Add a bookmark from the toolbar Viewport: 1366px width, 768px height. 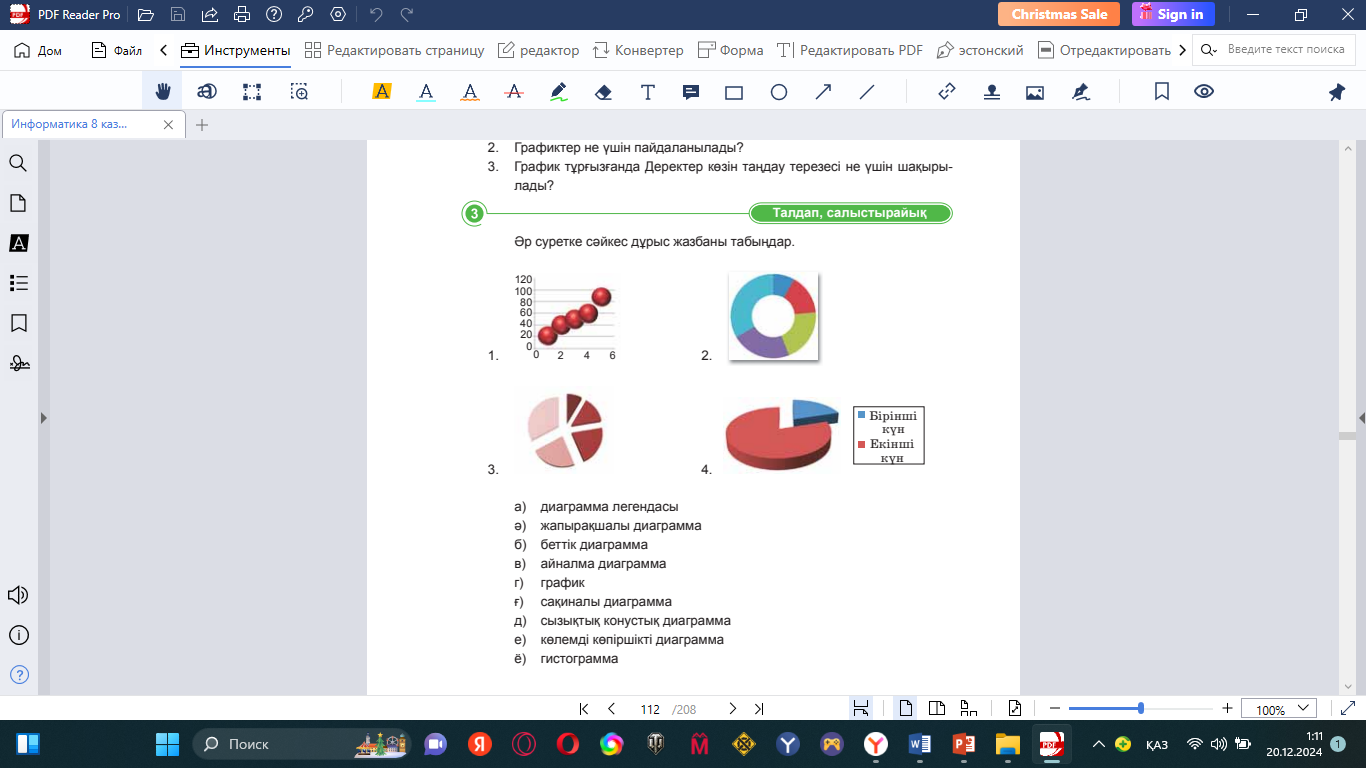tap(1162, 92)
